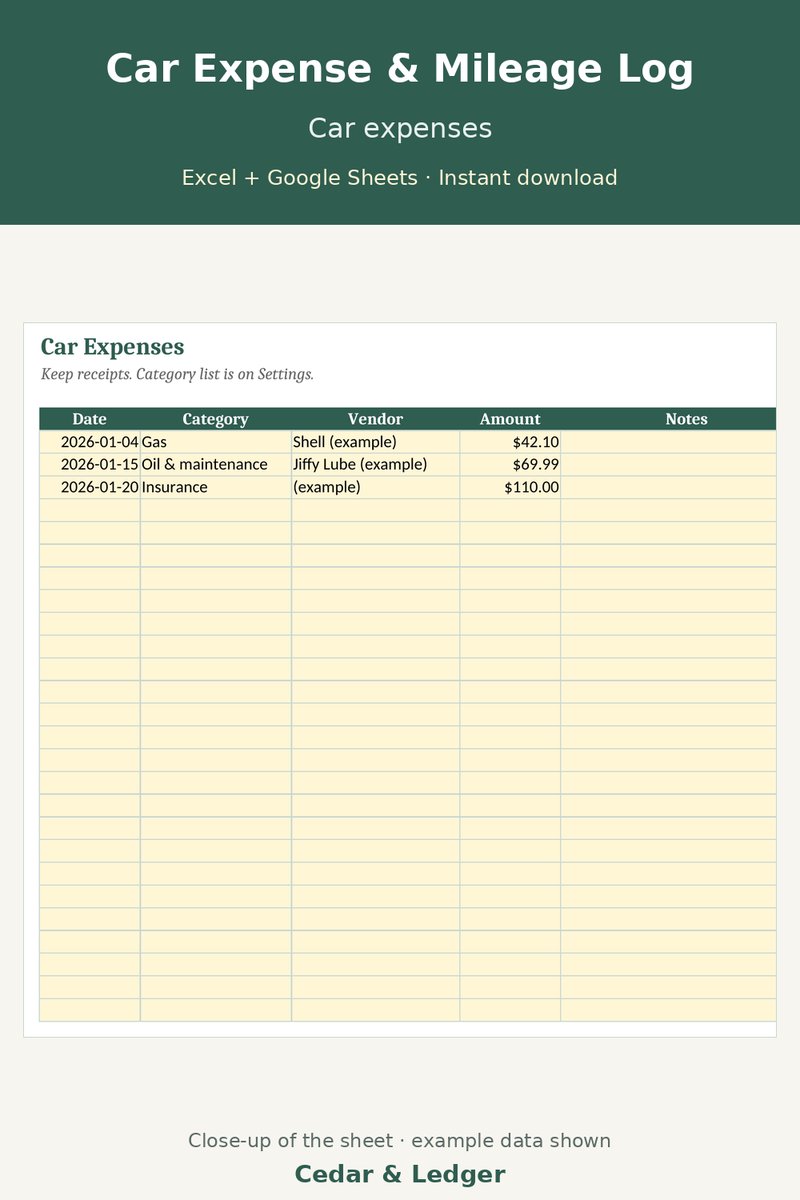Select the "Gas" category cell
The image size is (800, 1200).
[216, 442]
